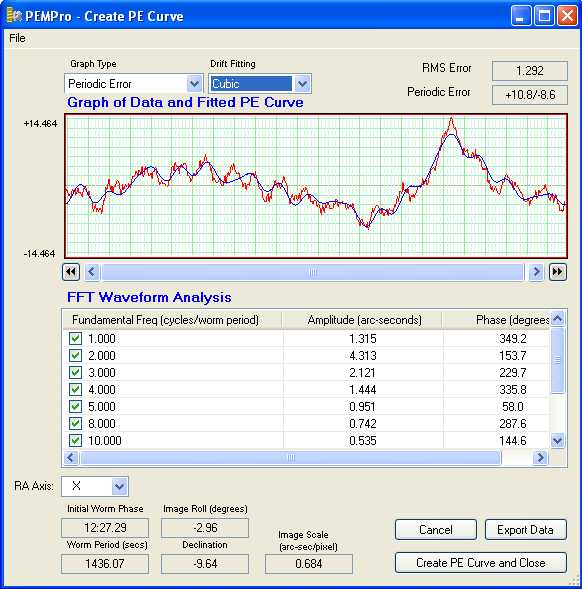Jump graph to end with fast-forward button
This screenshot has width=582, height=589.
tap(558, 272)
